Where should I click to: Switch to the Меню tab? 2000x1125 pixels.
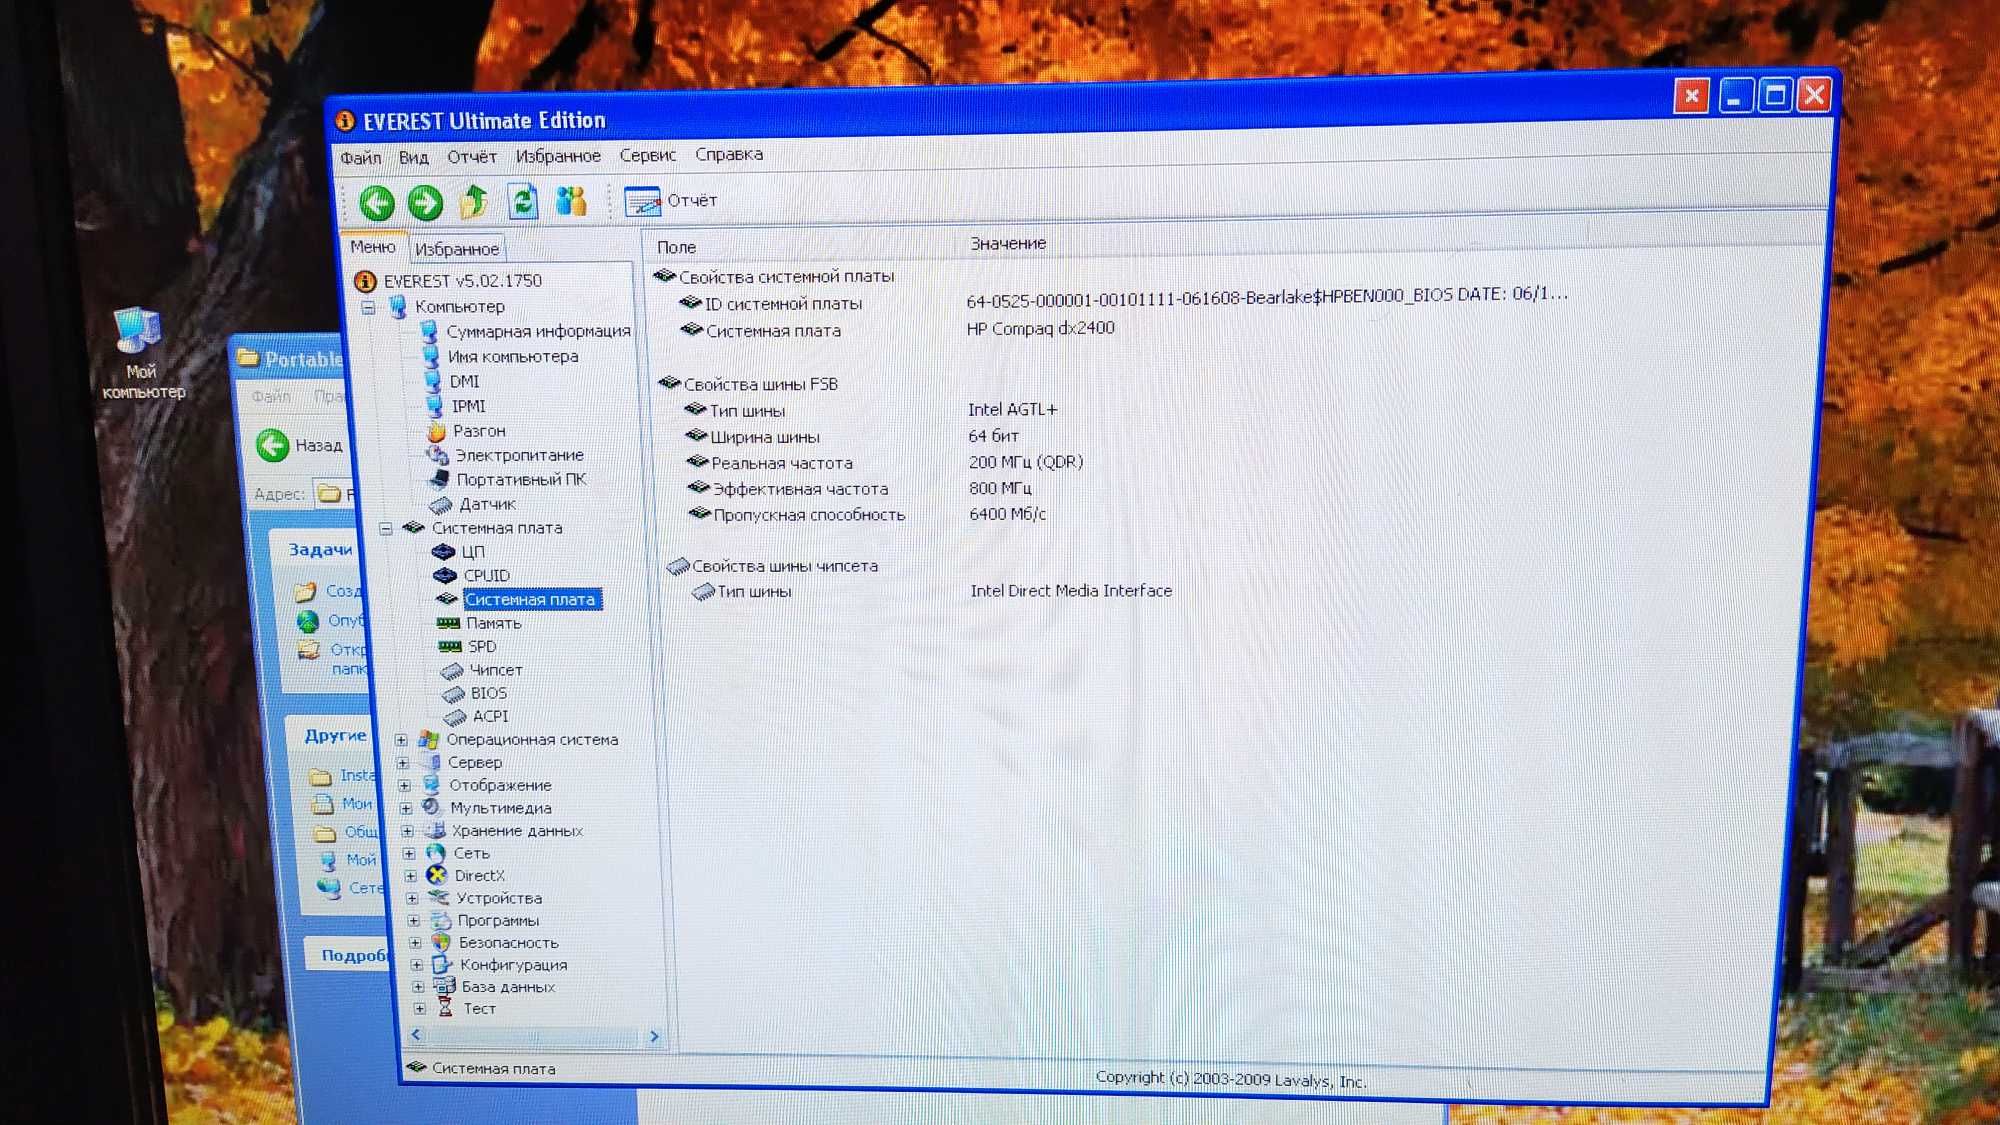tap(373, 247)
